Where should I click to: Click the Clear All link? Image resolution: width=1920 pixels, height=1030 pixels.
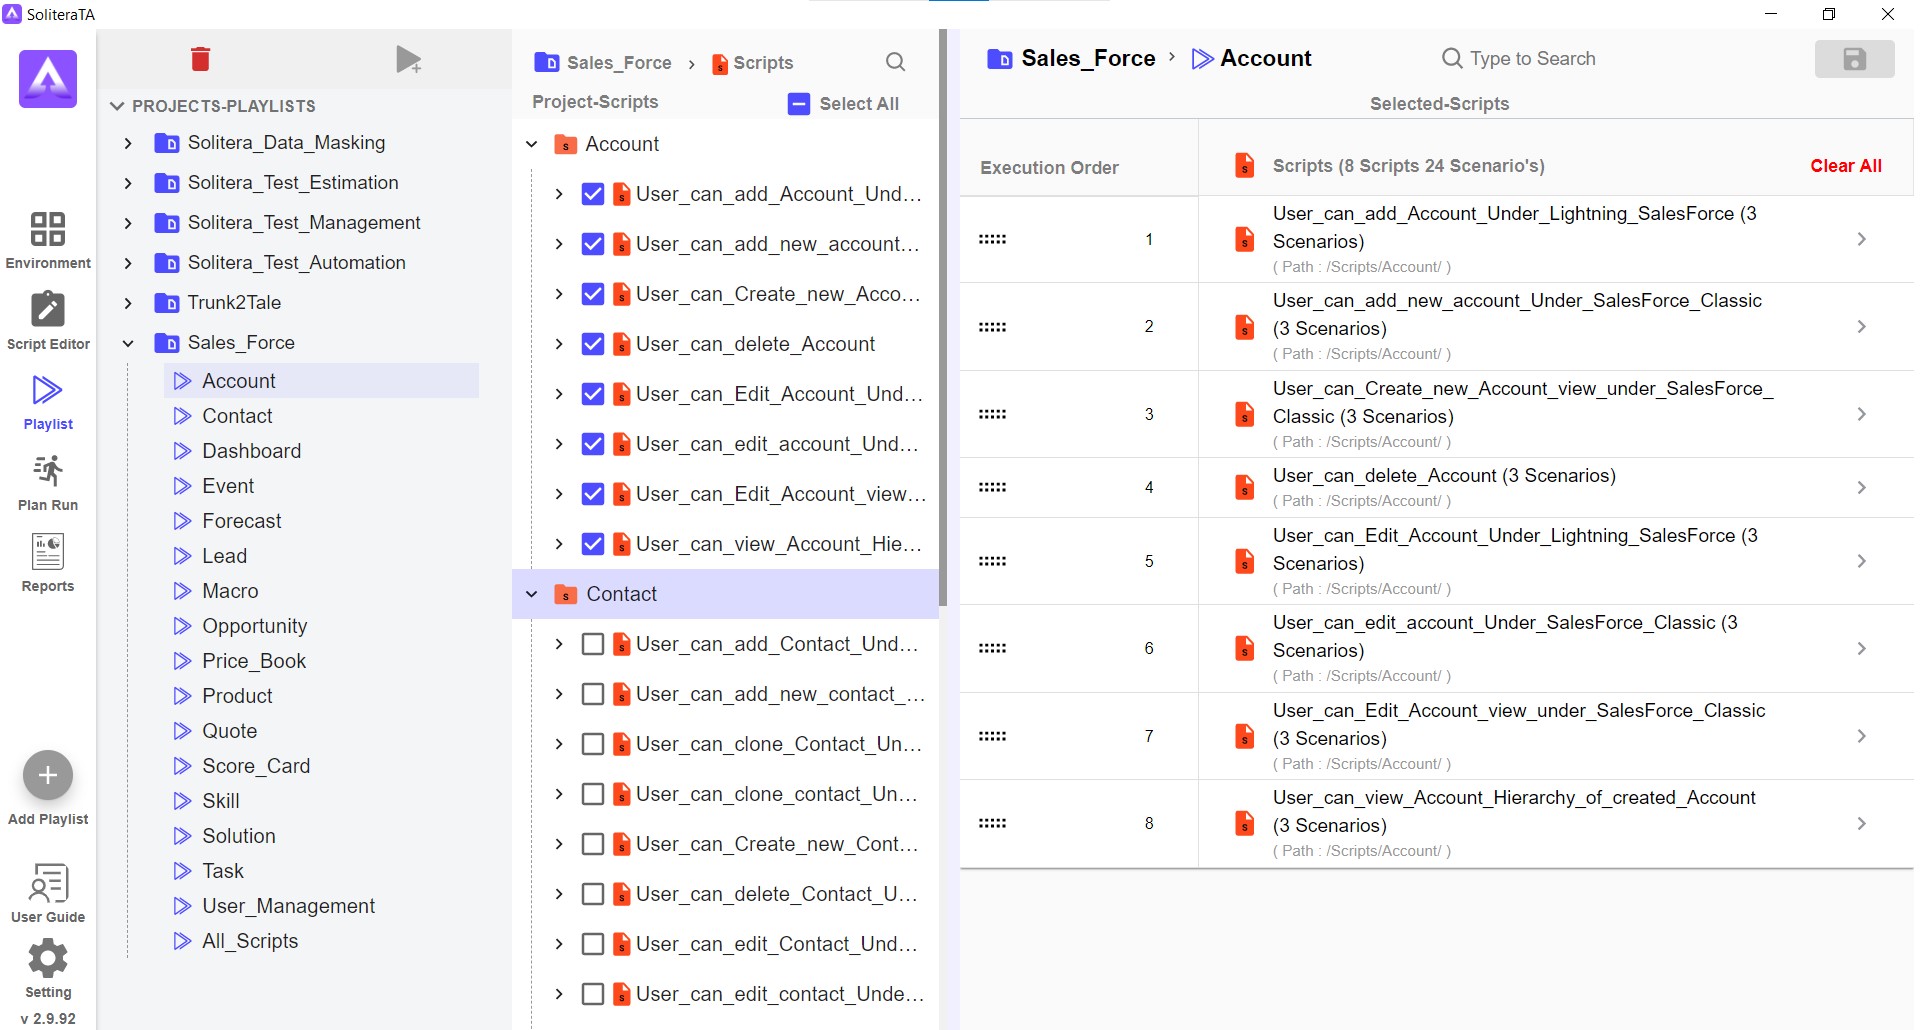coord(1845,166)
